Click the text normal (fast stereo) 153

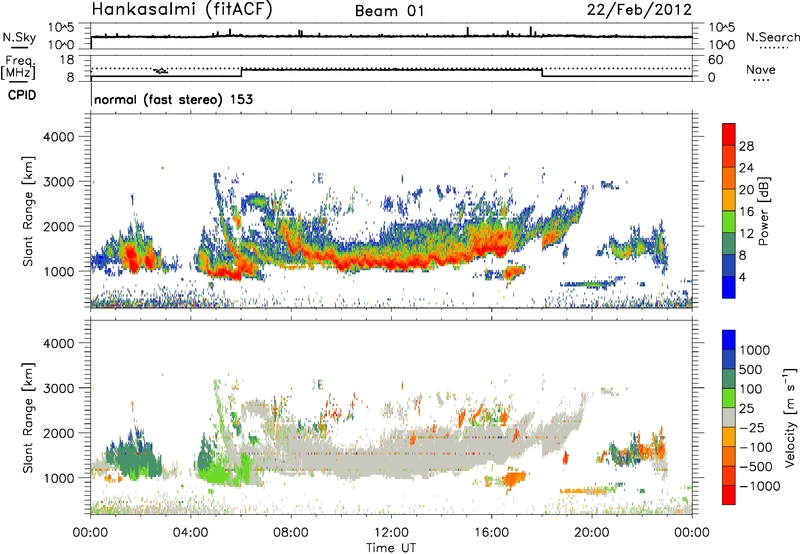coord(173,99)
